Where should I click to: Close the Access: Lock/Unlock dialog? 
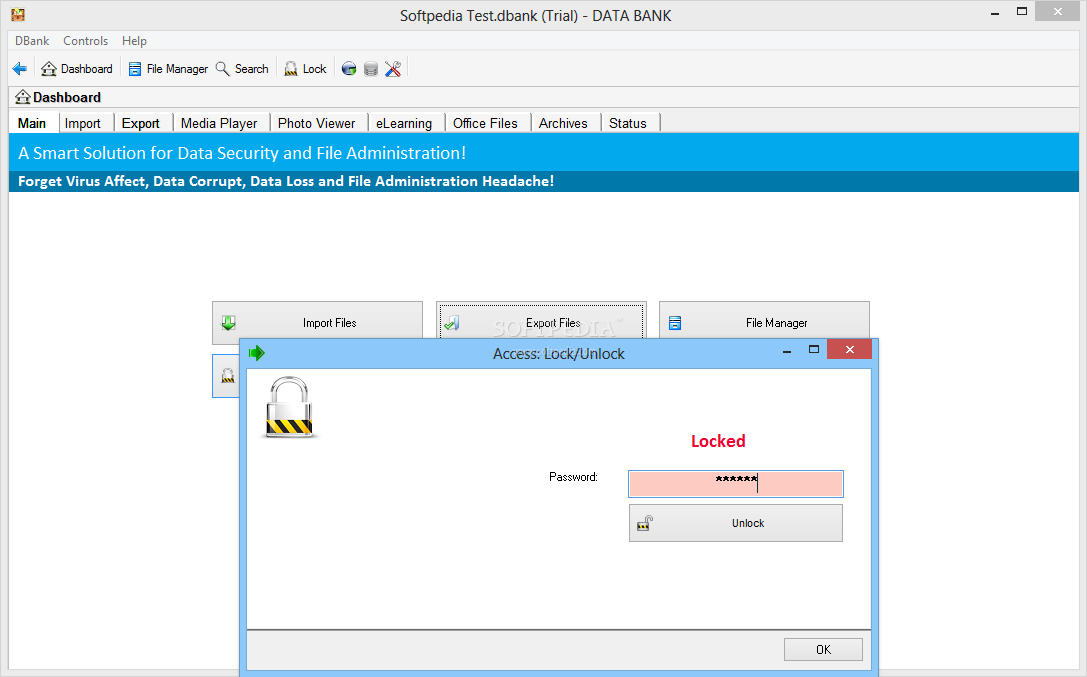[849, 349]
